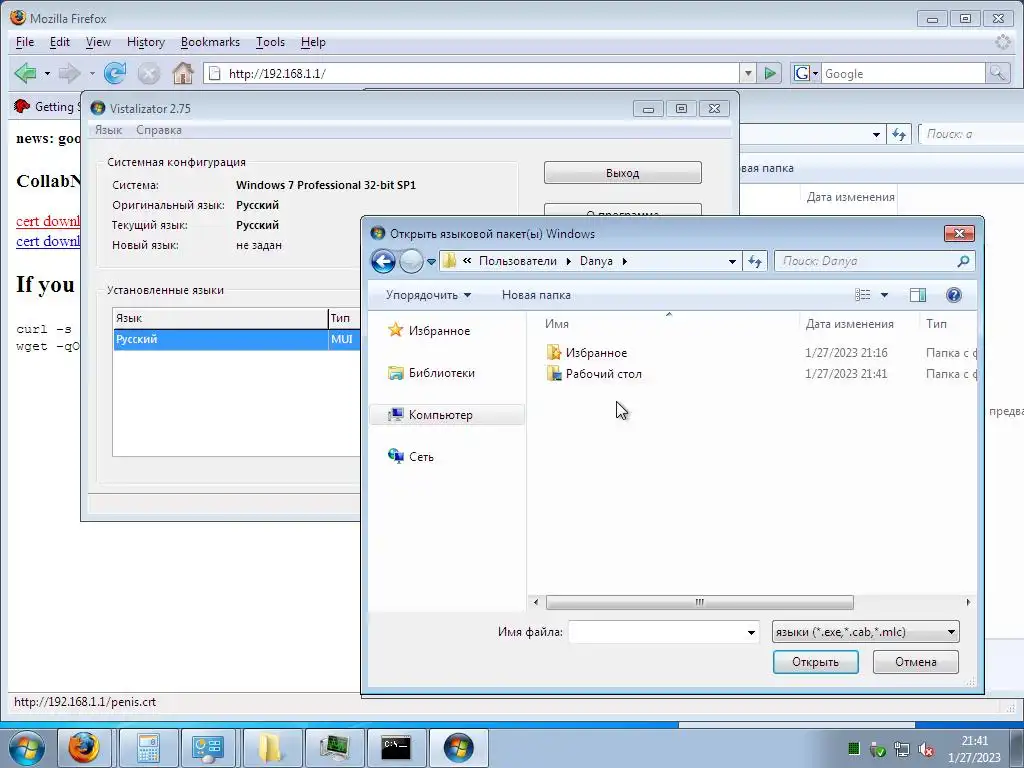Open Firefox View menu
The height and width of the screenshot is (768, 1024).
point(98,42)
